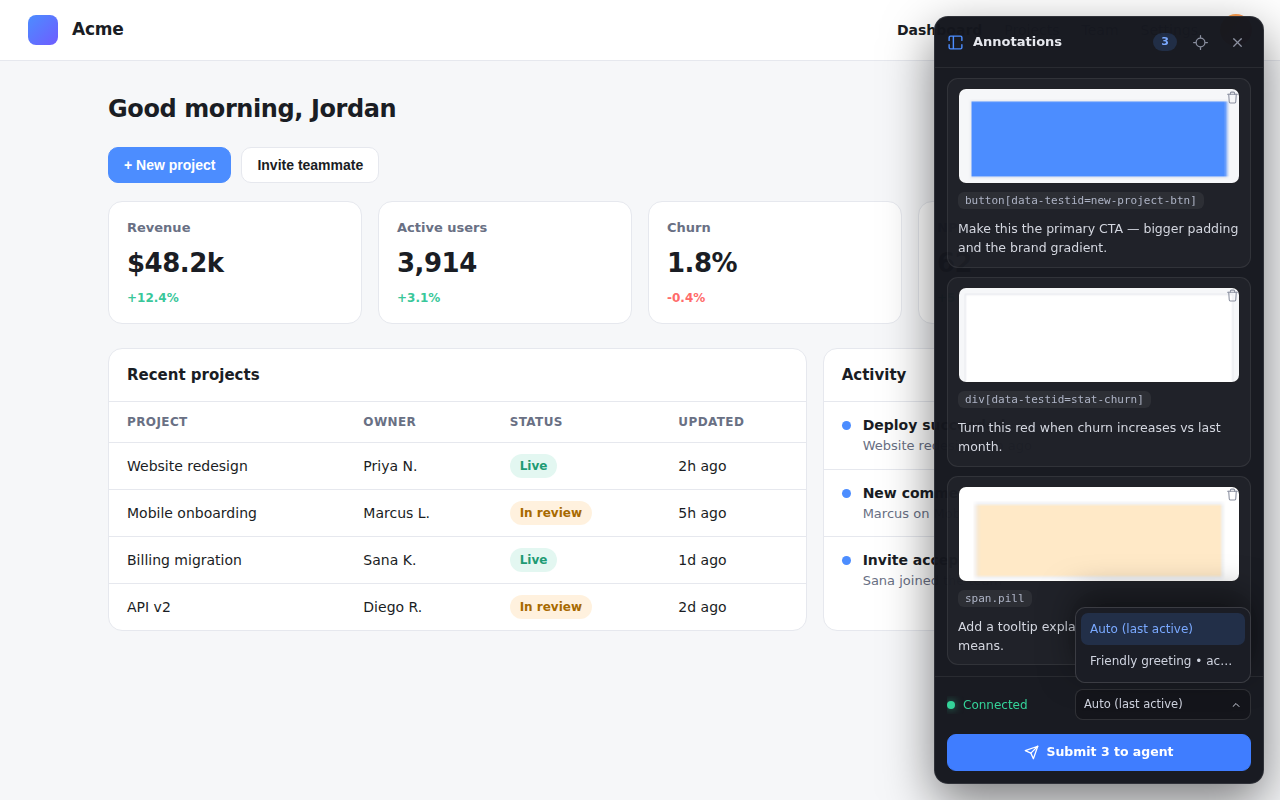This screenshot has width=1280, height=800.
Task: Click the Live status pill for Billing migration
Action: pyautogui.click(x=533, y=560)
